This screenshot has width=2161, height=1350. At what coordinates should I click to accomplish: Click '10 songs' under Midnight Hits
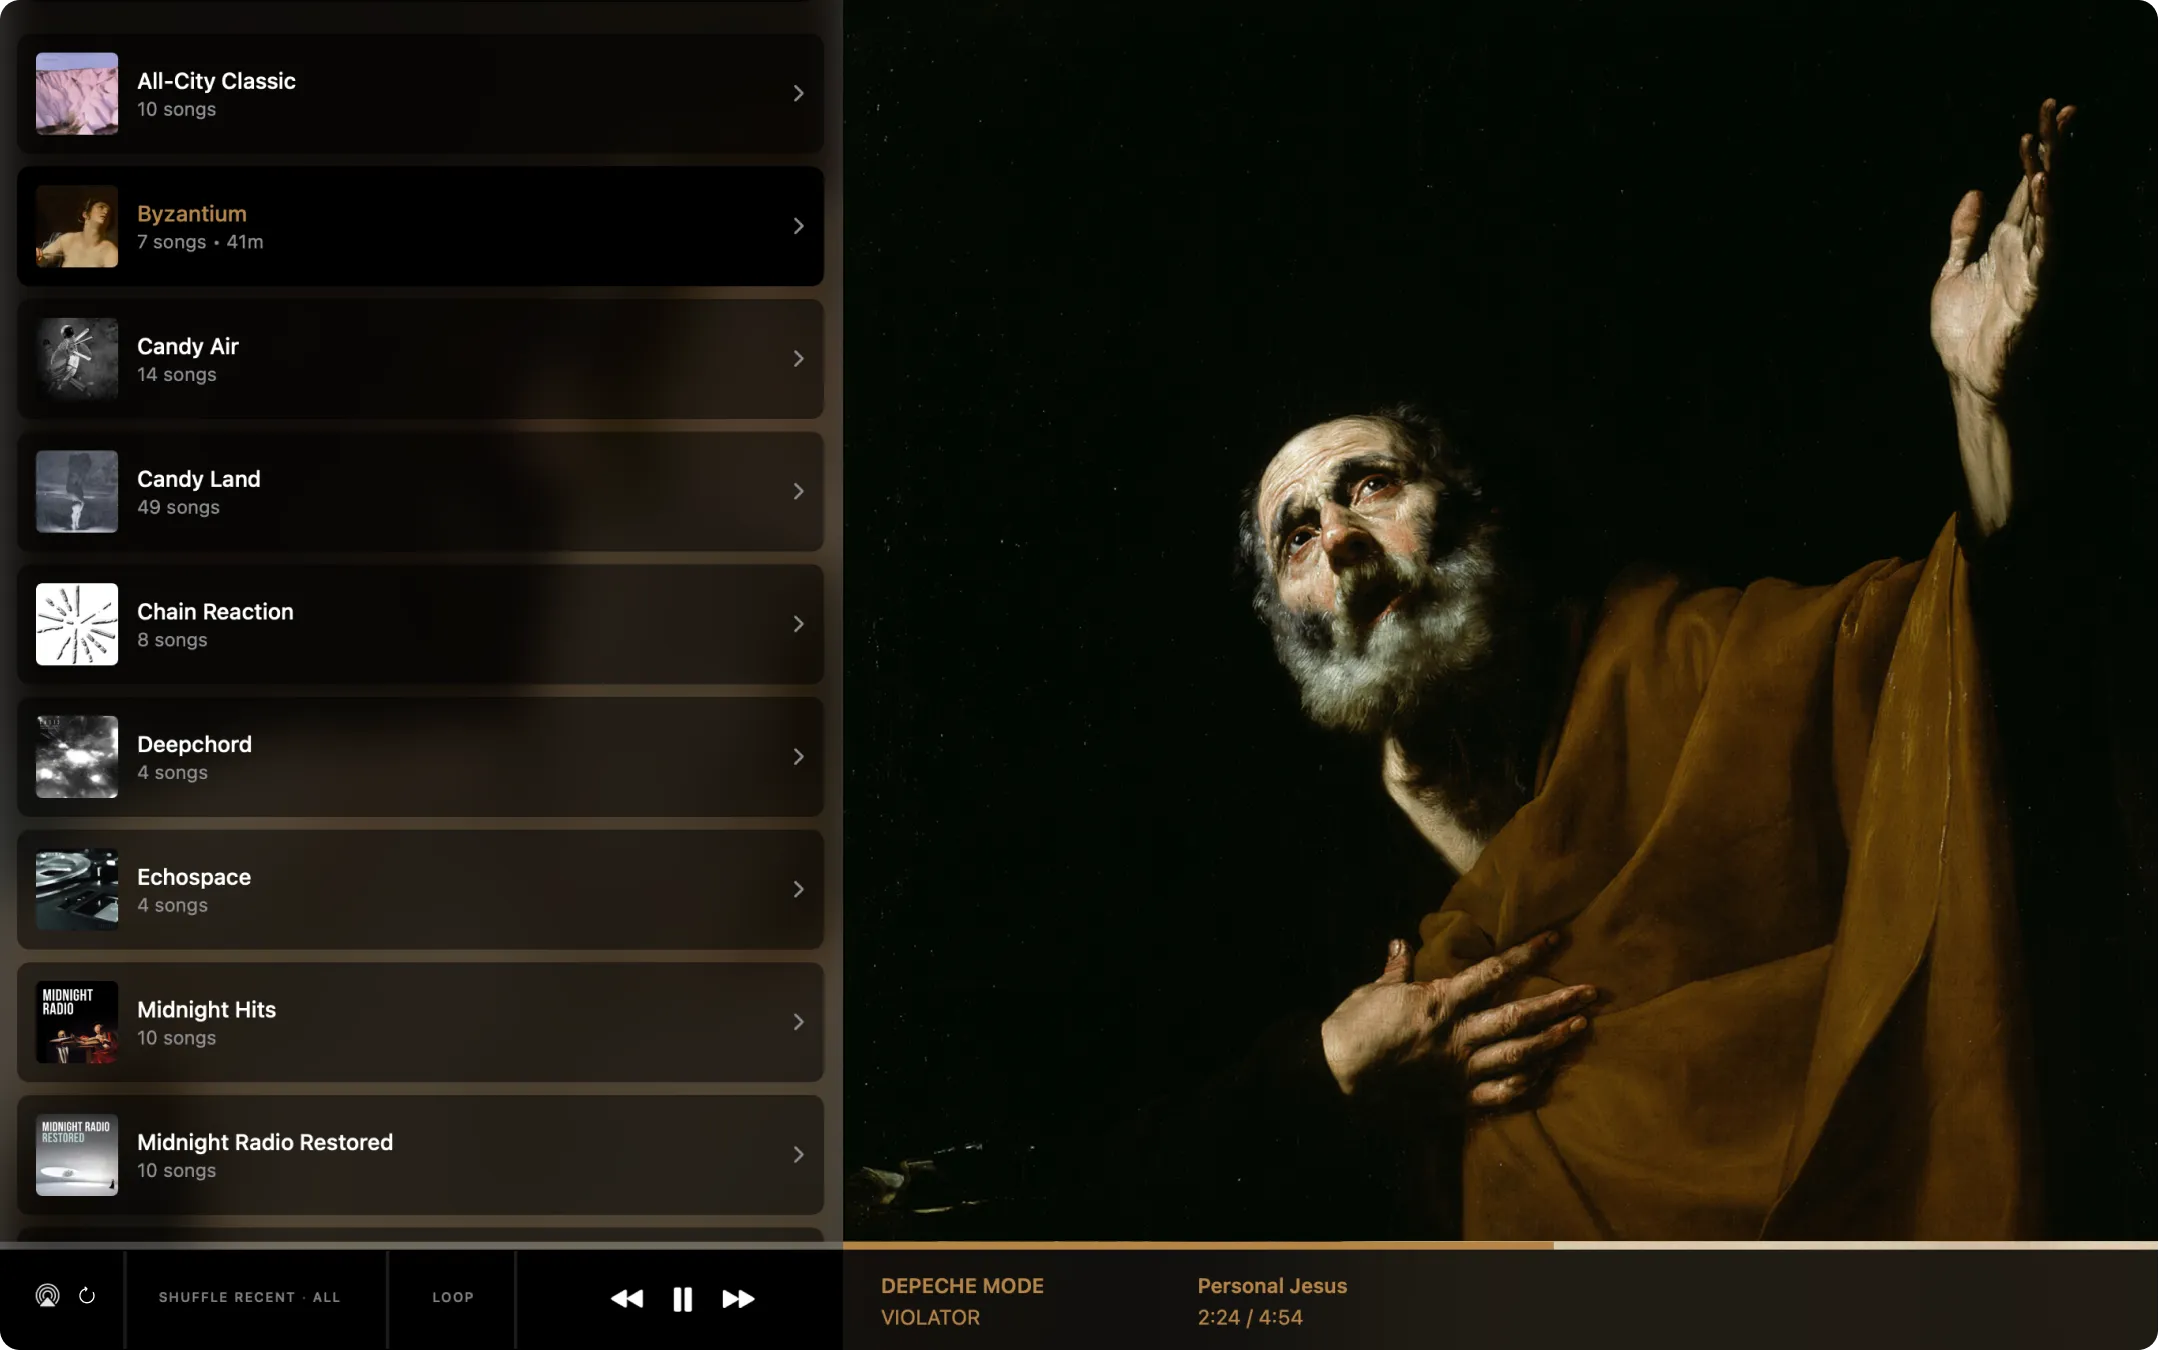(x=176, y=1038)
